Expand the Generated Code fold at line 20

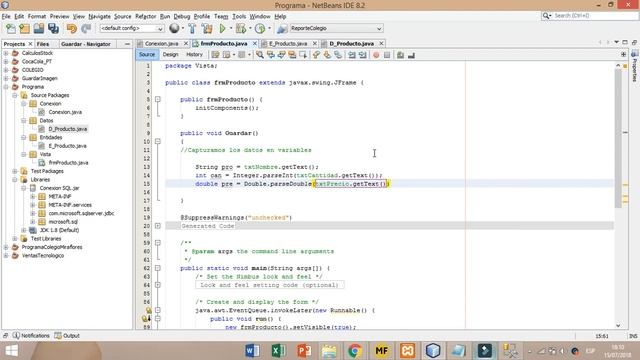pos(158,226)
